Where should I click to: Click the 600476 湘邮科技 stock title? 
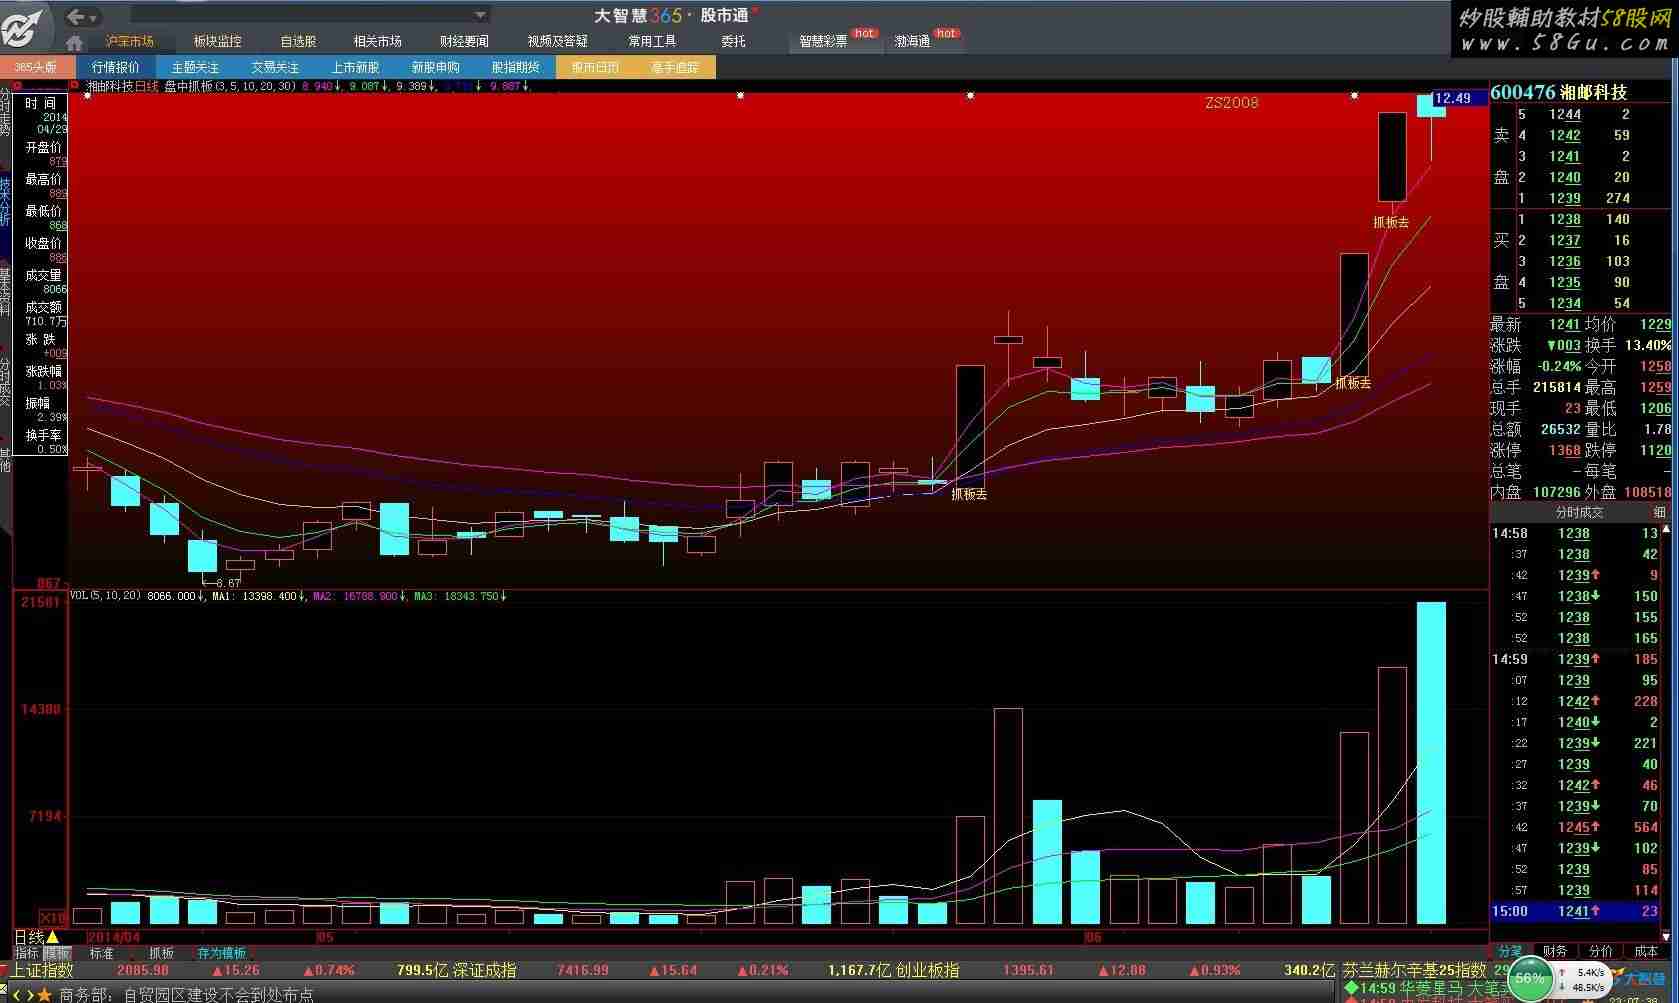1558,92
